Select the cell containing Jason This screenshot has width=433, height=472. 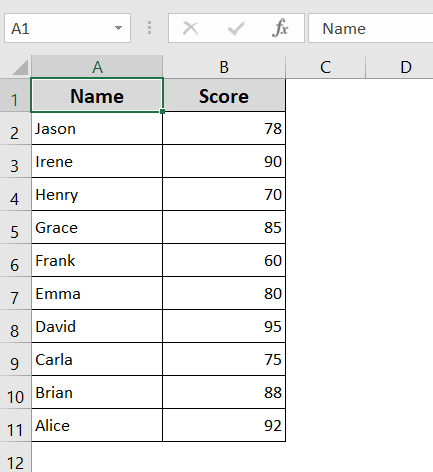(x=97, y=128)
